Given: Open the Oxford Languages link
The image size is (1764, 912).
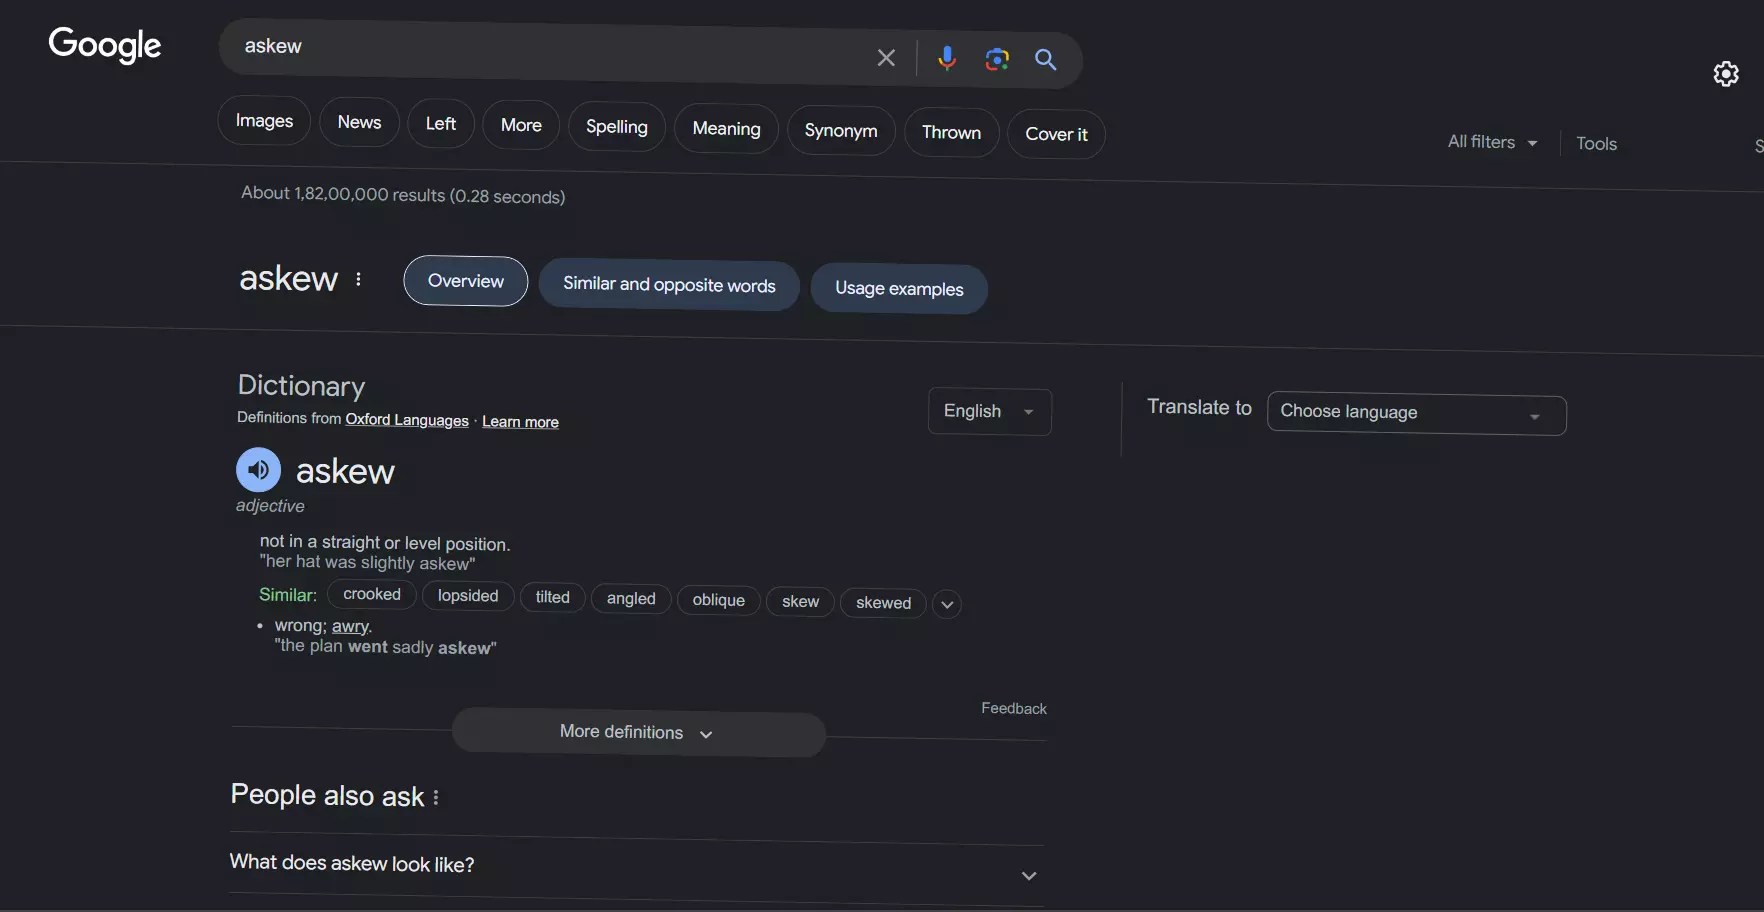Looking at the screenshot, I should [x=406, y=420].
